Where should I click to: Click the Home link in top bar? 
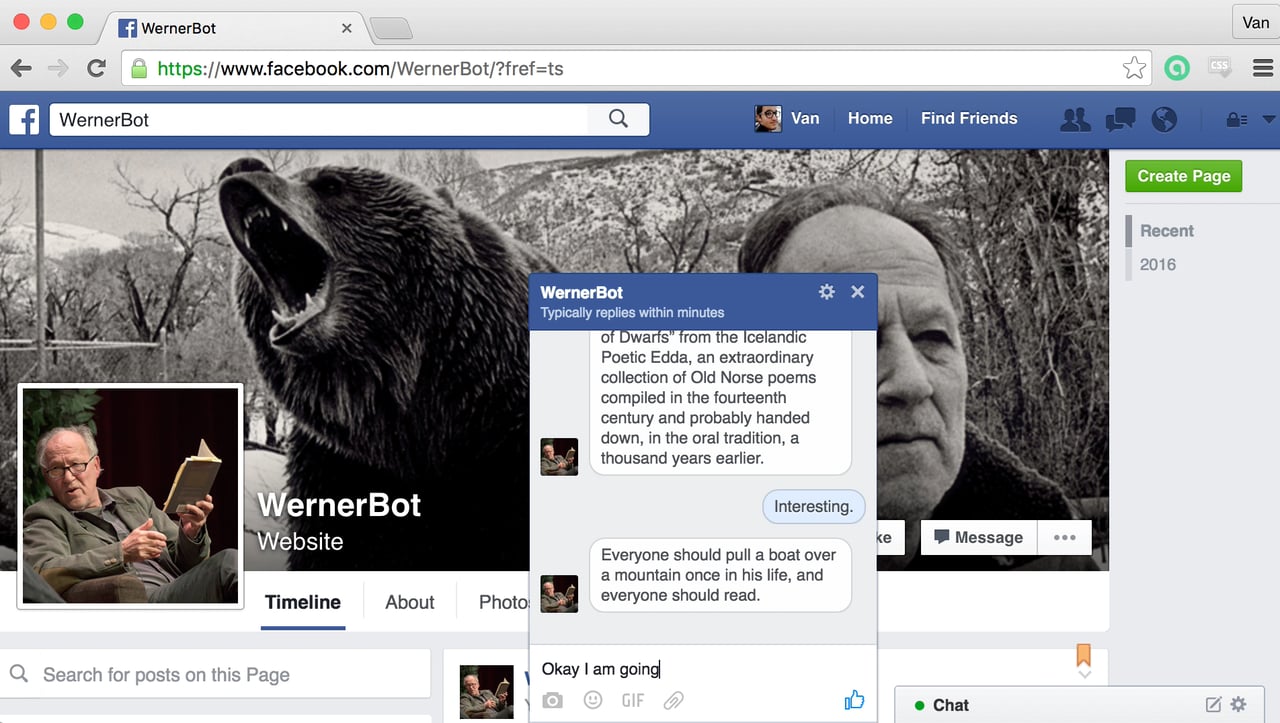870,118
